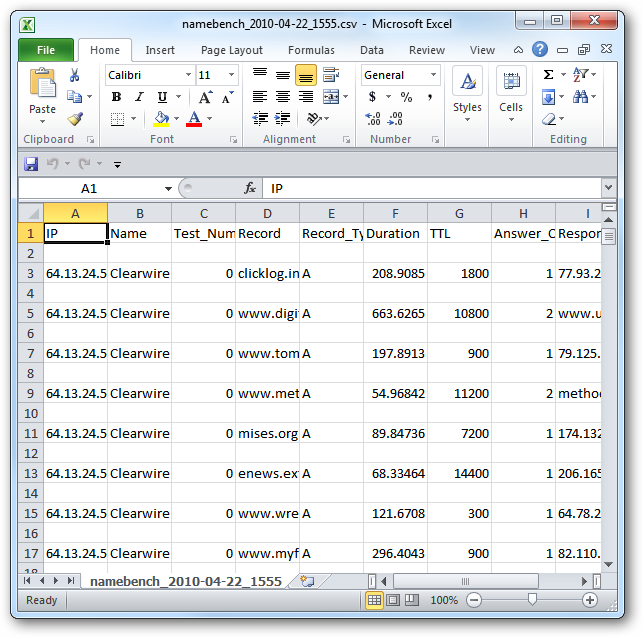The image size is (643, 637).
Task: Click the Sort & Filter icon
Action: pyautogui.click(x=580, y=75)
